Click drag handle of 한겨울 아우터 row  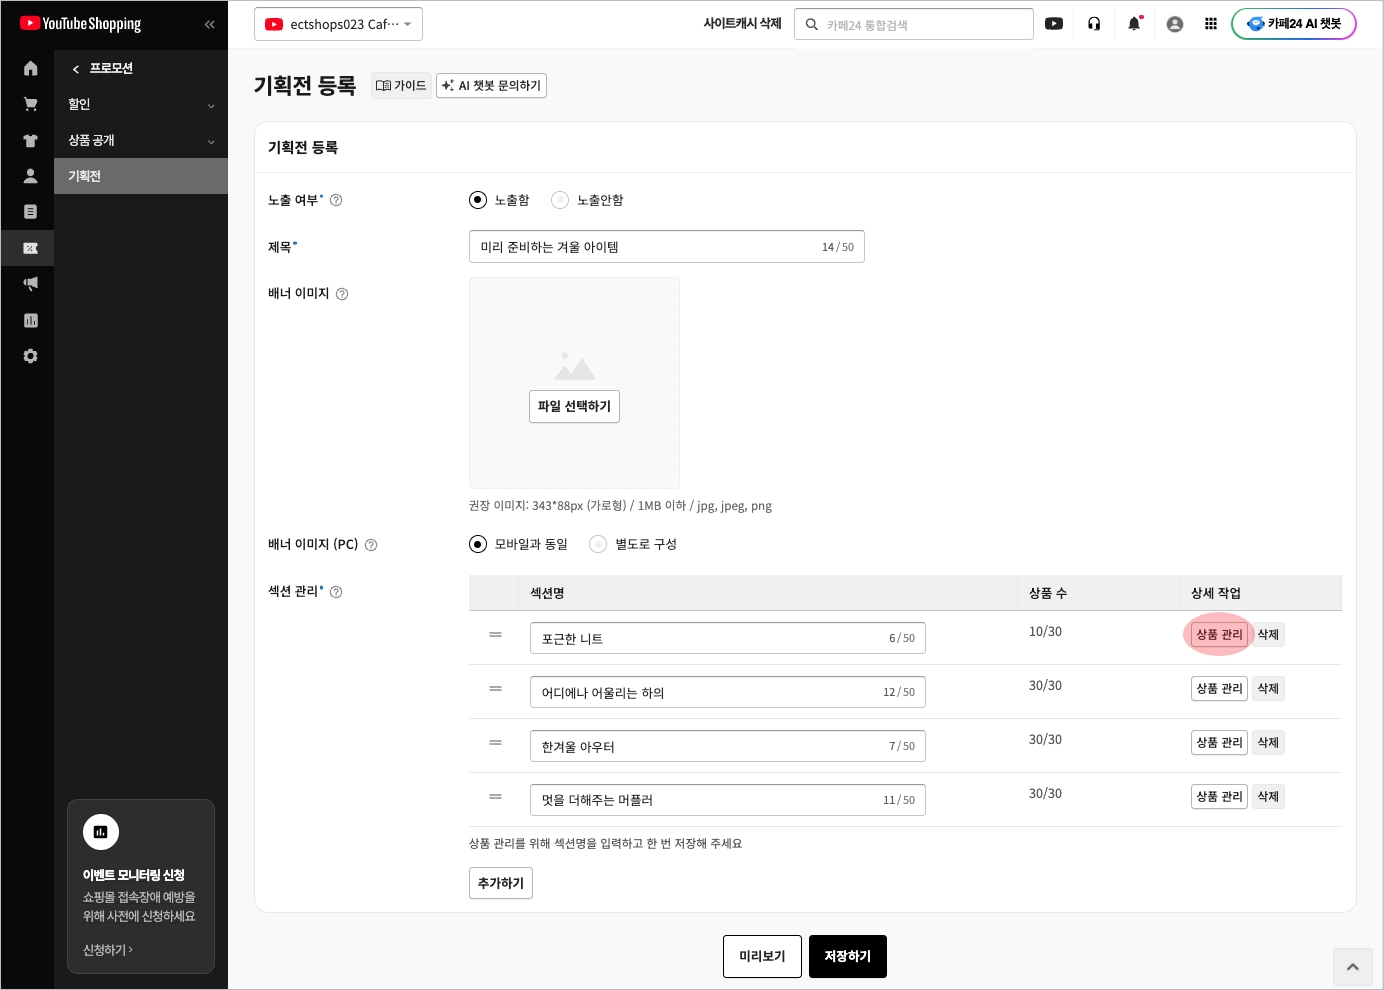point(495,743)
